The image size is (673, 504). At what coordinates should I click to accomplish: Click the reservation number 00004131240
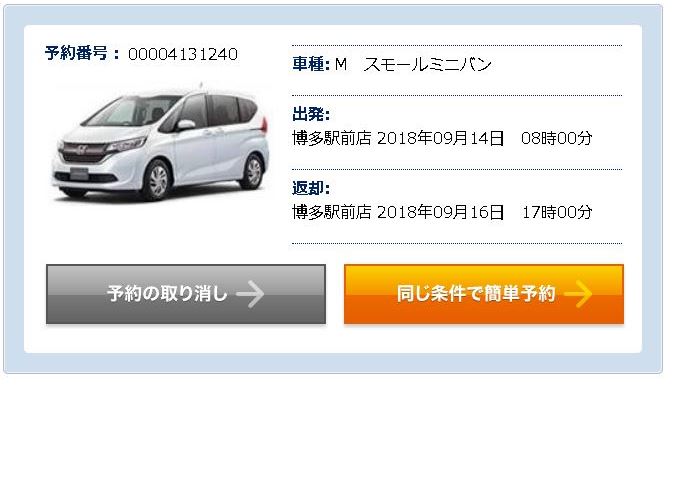pos(183,54)
